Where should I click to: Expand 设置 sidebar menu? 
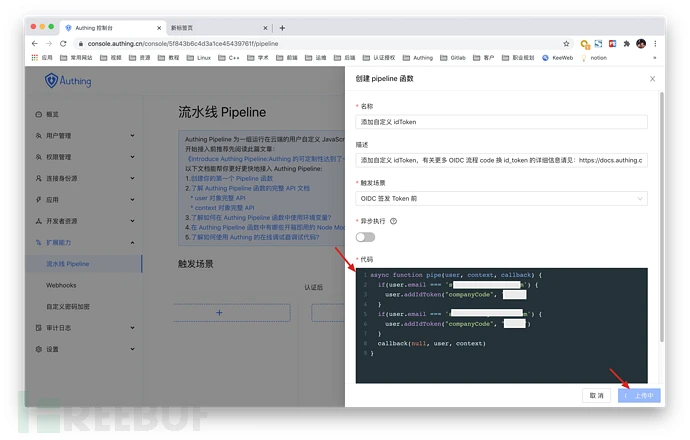coord(85,349)
